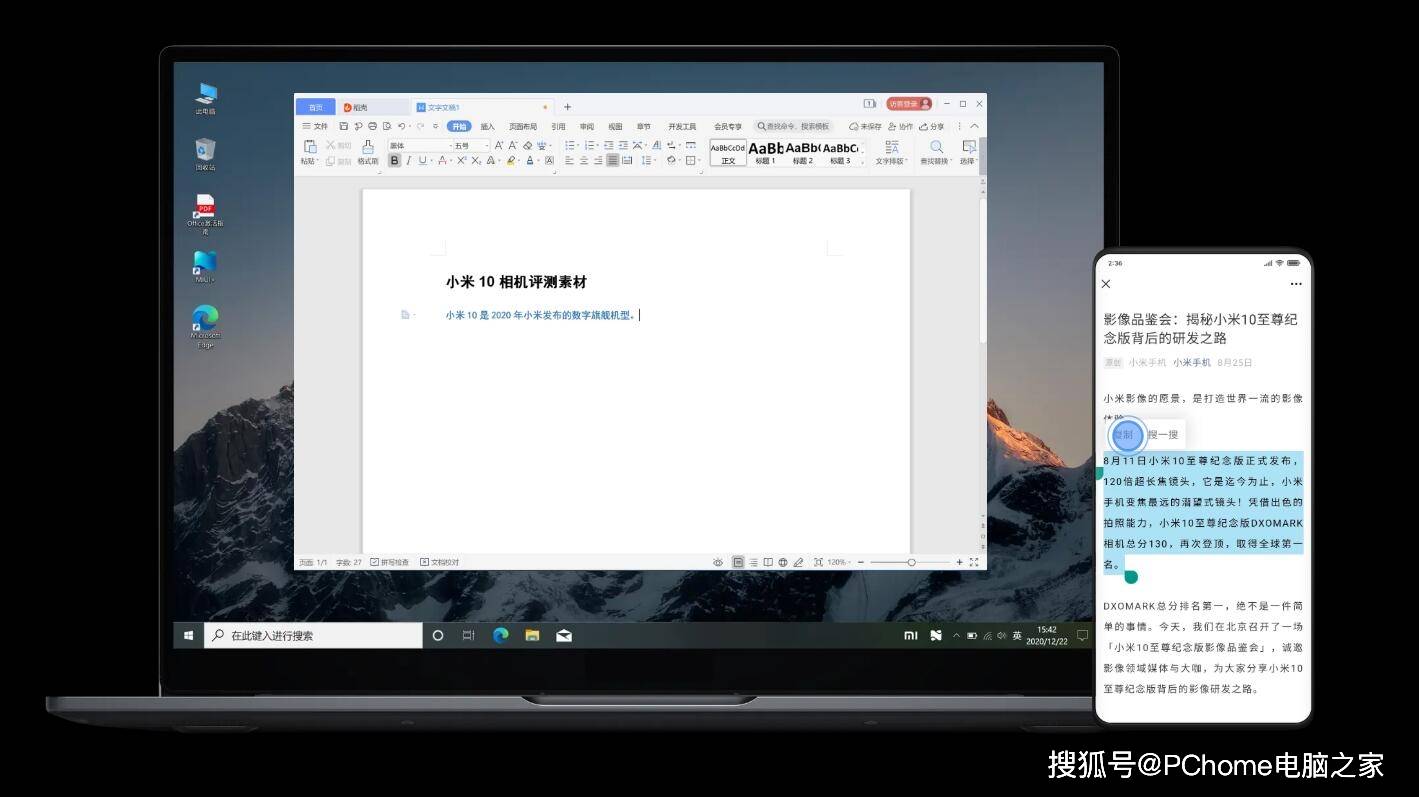This screenshot has width=1419, height=797.
Task: Click the Paste icon in WPS ribbon
Action: pos(310,147)
